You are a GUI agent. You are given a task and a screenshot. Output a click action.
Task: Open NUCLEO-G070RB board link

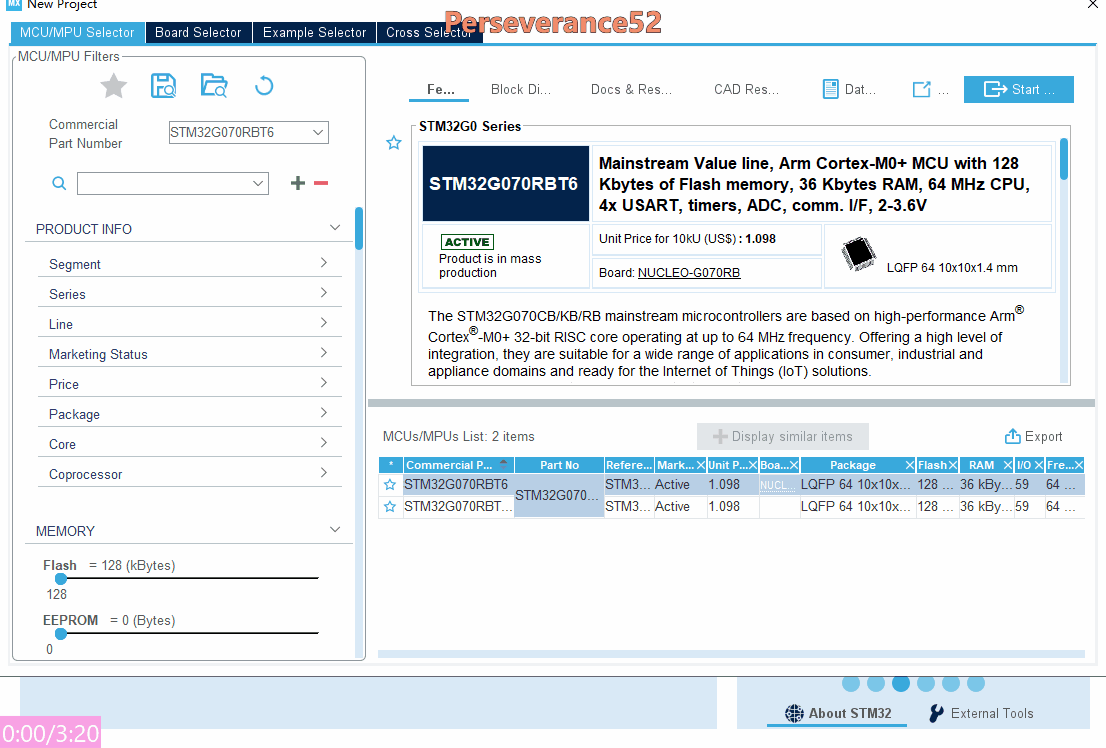[689, 273]
